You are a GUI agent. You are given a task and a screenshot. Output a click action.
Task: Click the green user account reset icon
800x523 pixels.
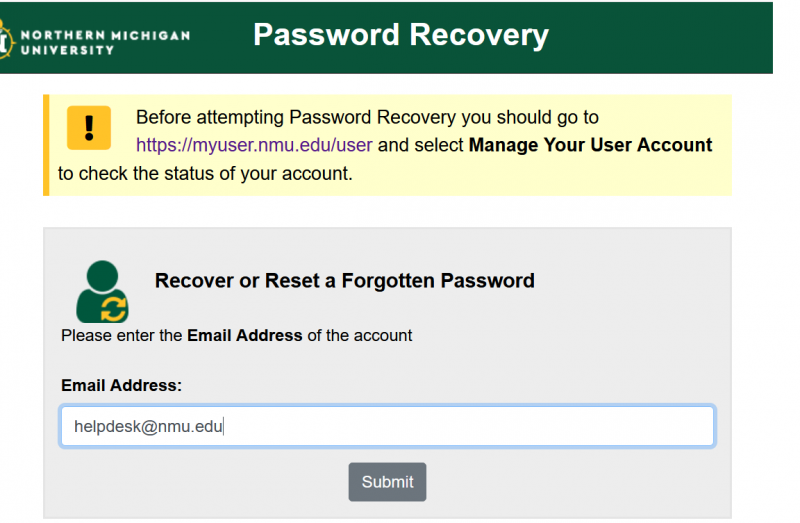102,290
